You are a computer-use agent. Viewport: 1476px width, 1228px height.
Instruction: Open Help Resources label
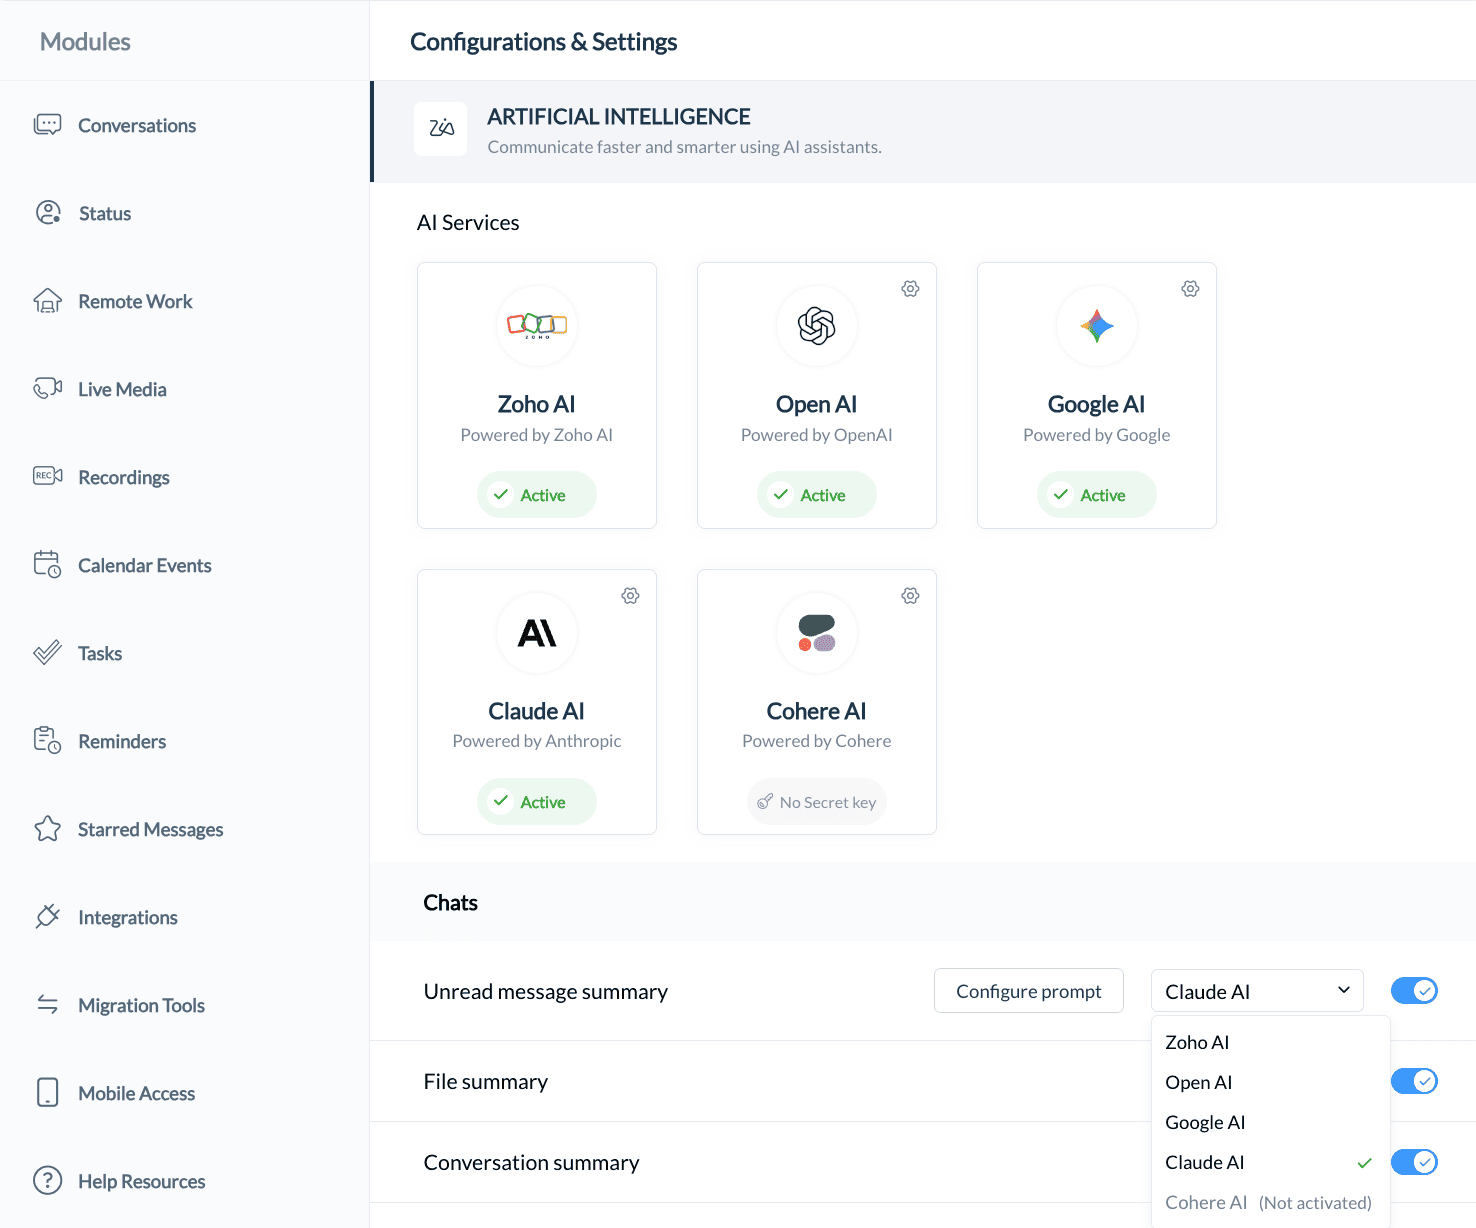click(x=142, y=1181)
